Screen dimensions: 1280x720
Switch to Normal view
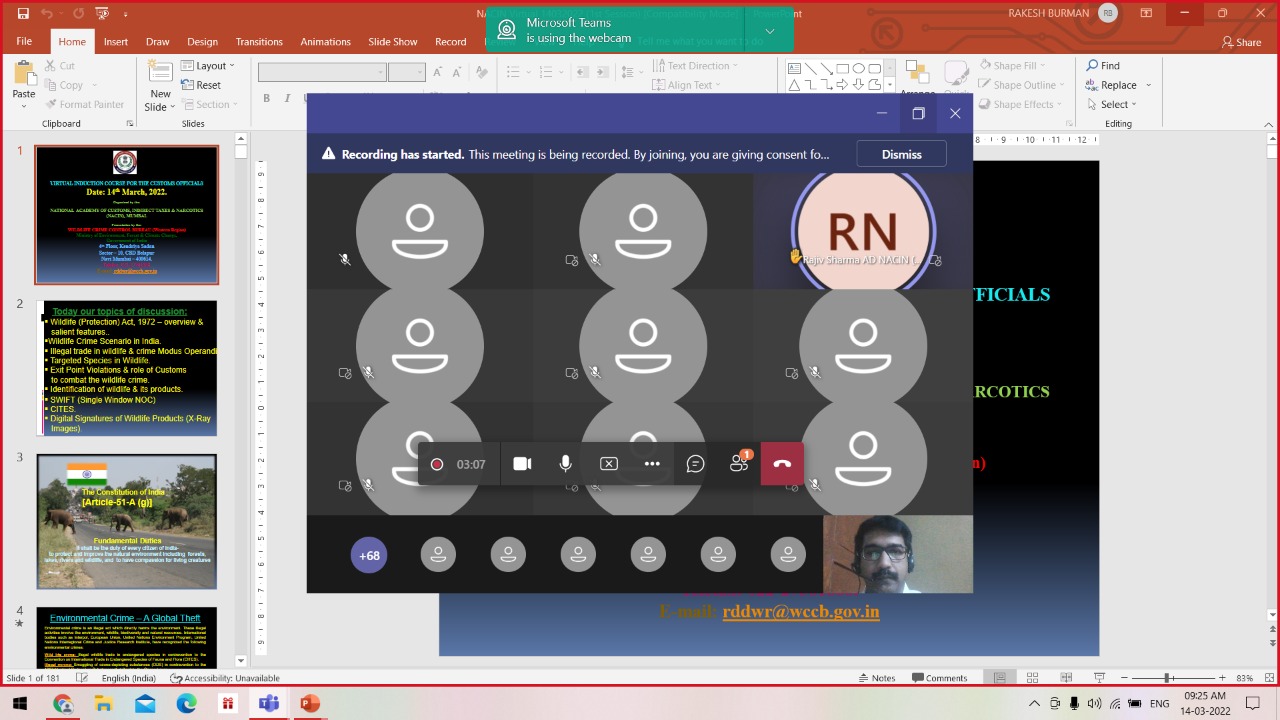pos(999,678)
